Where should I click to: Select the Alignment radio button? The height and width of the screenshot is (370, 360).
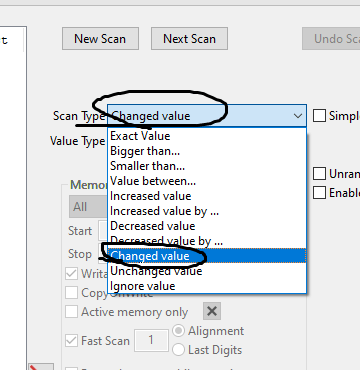coord(179,331)
